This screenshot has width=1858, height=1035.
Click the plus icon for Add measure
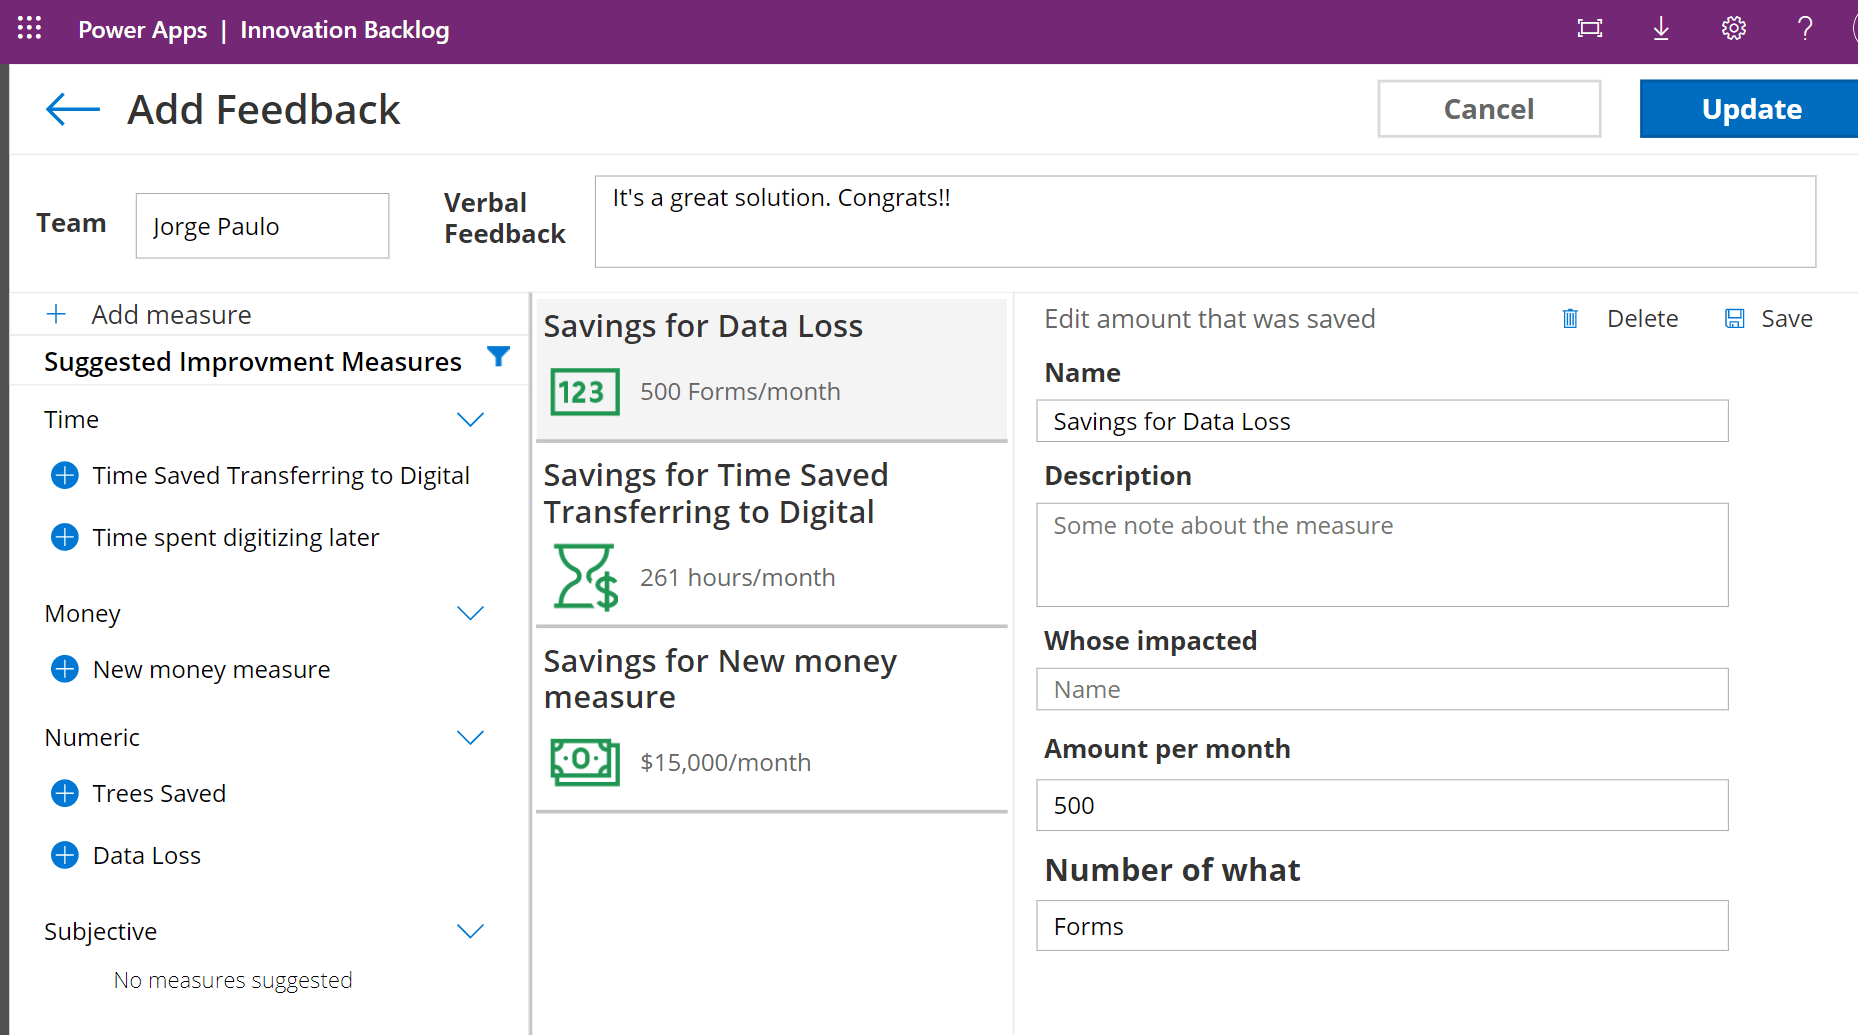[x=57, y=314]
